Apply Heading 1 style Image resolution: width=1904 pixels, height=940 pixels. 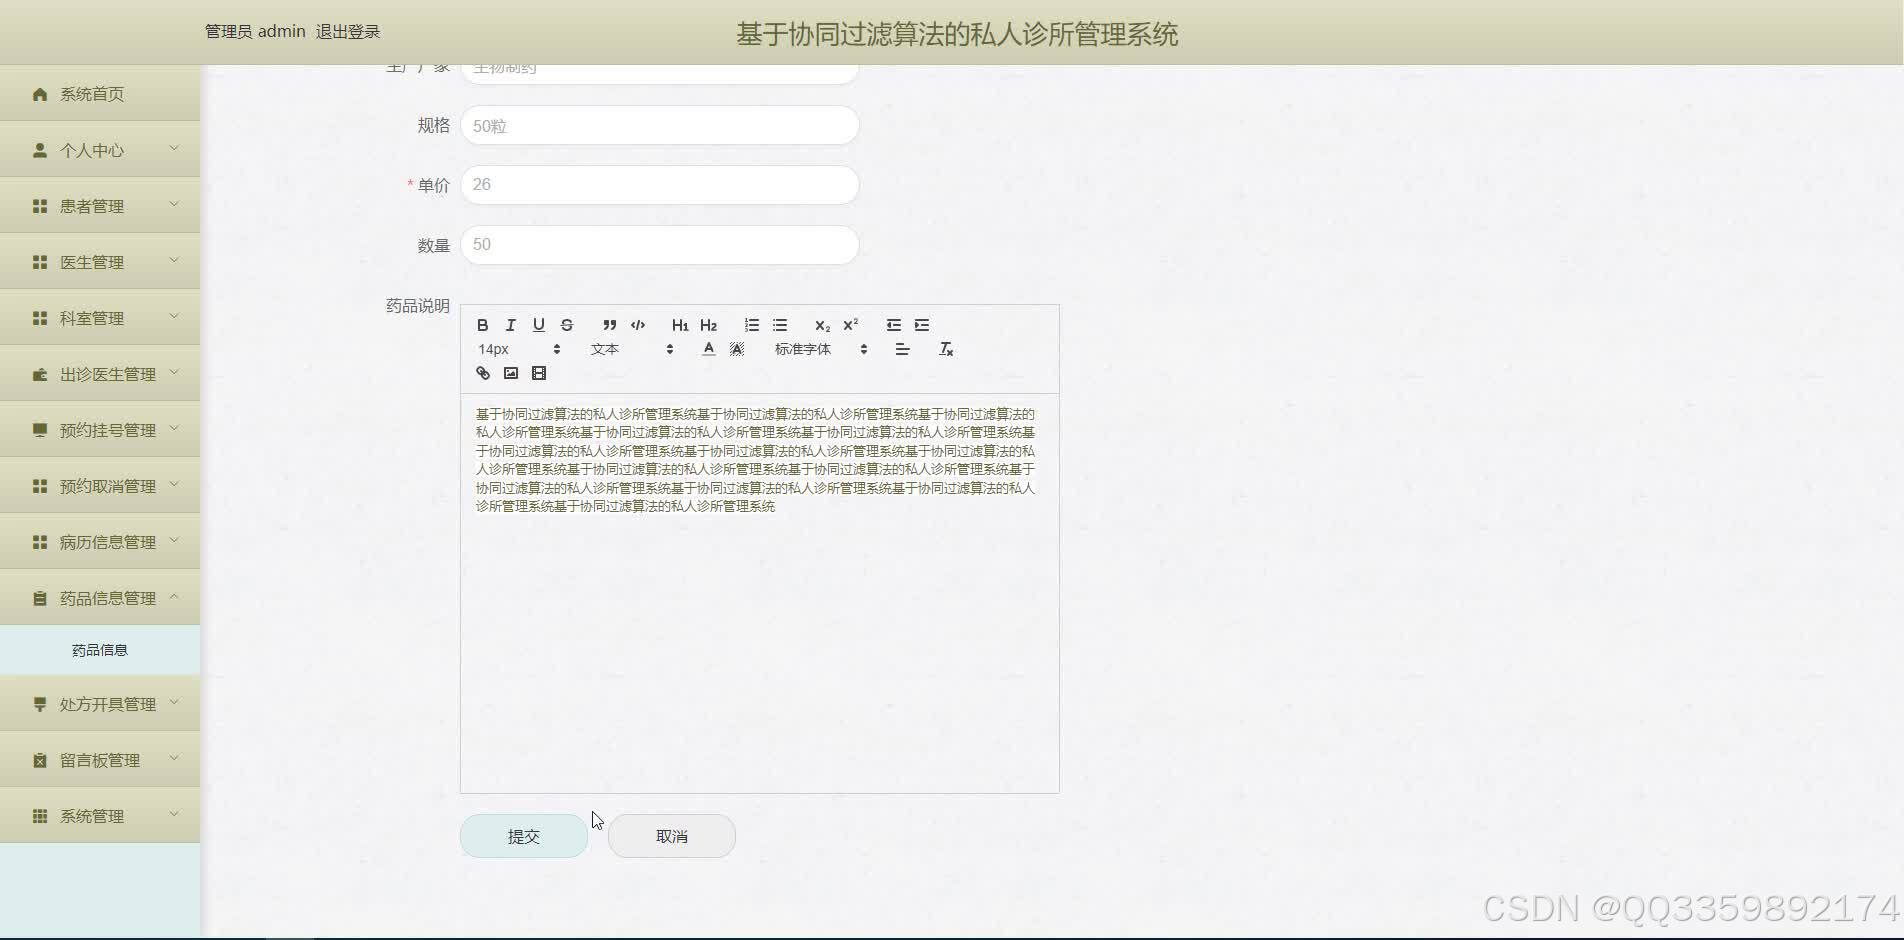pos(680,325)
